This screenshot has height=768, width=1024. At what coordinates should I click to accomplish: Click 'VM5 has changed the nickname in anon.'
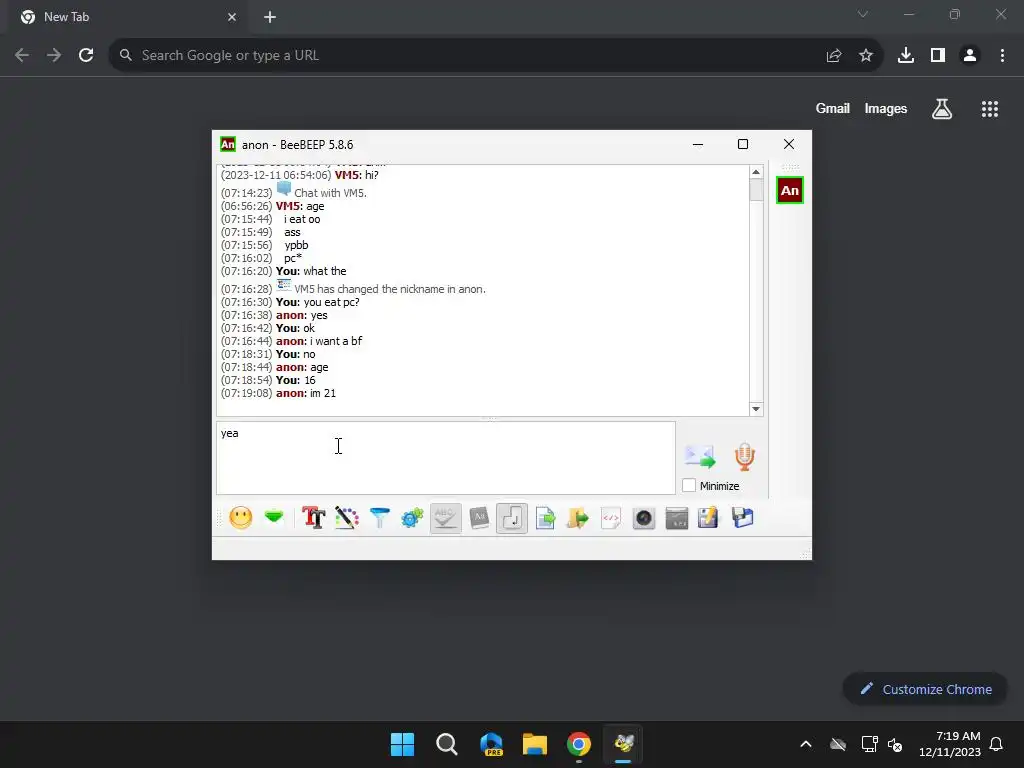point(390,289)
